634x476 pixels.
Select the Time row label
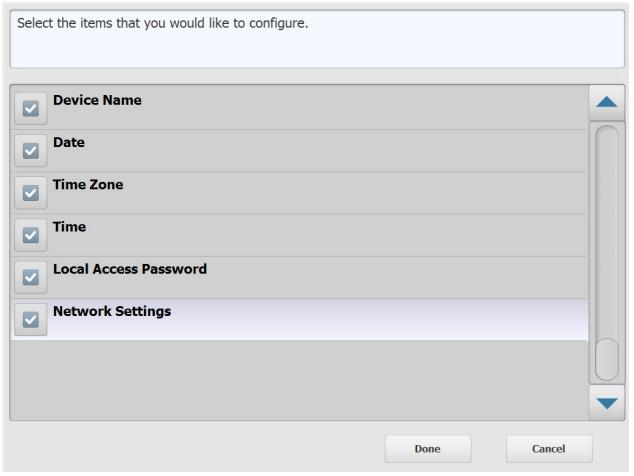pos(70,227)
